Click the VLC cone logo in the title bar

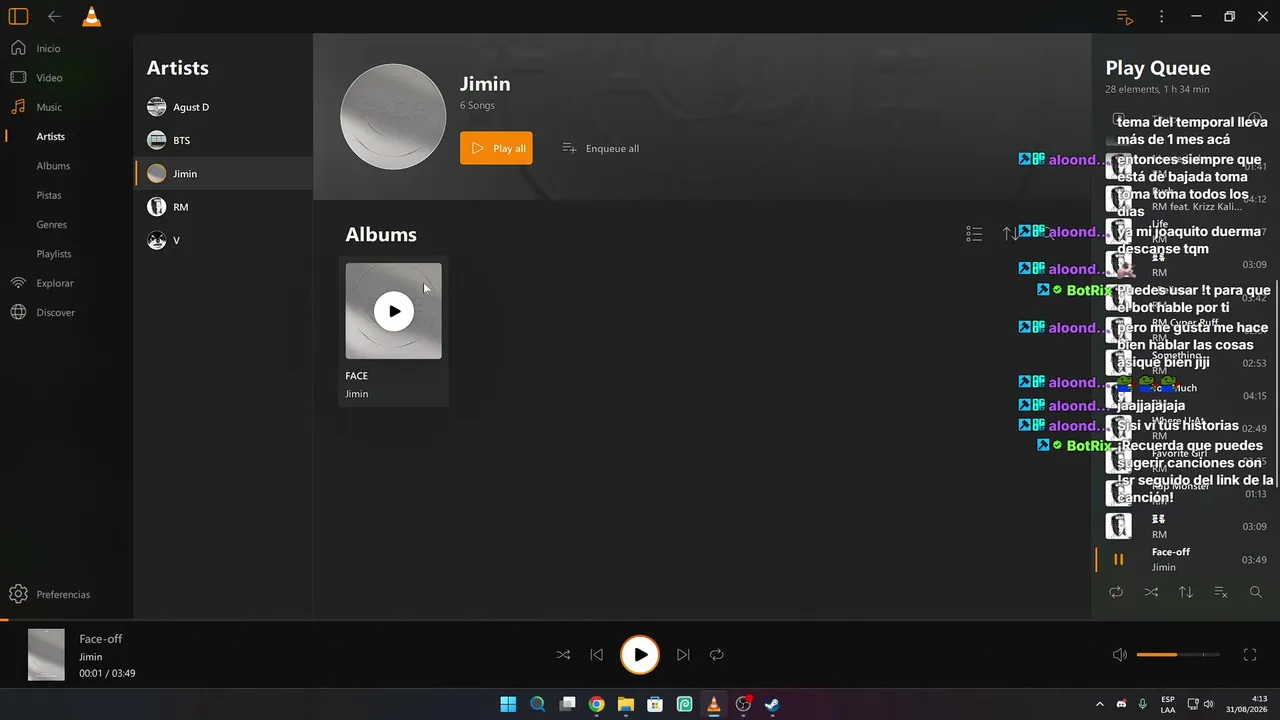click(91, 16)
